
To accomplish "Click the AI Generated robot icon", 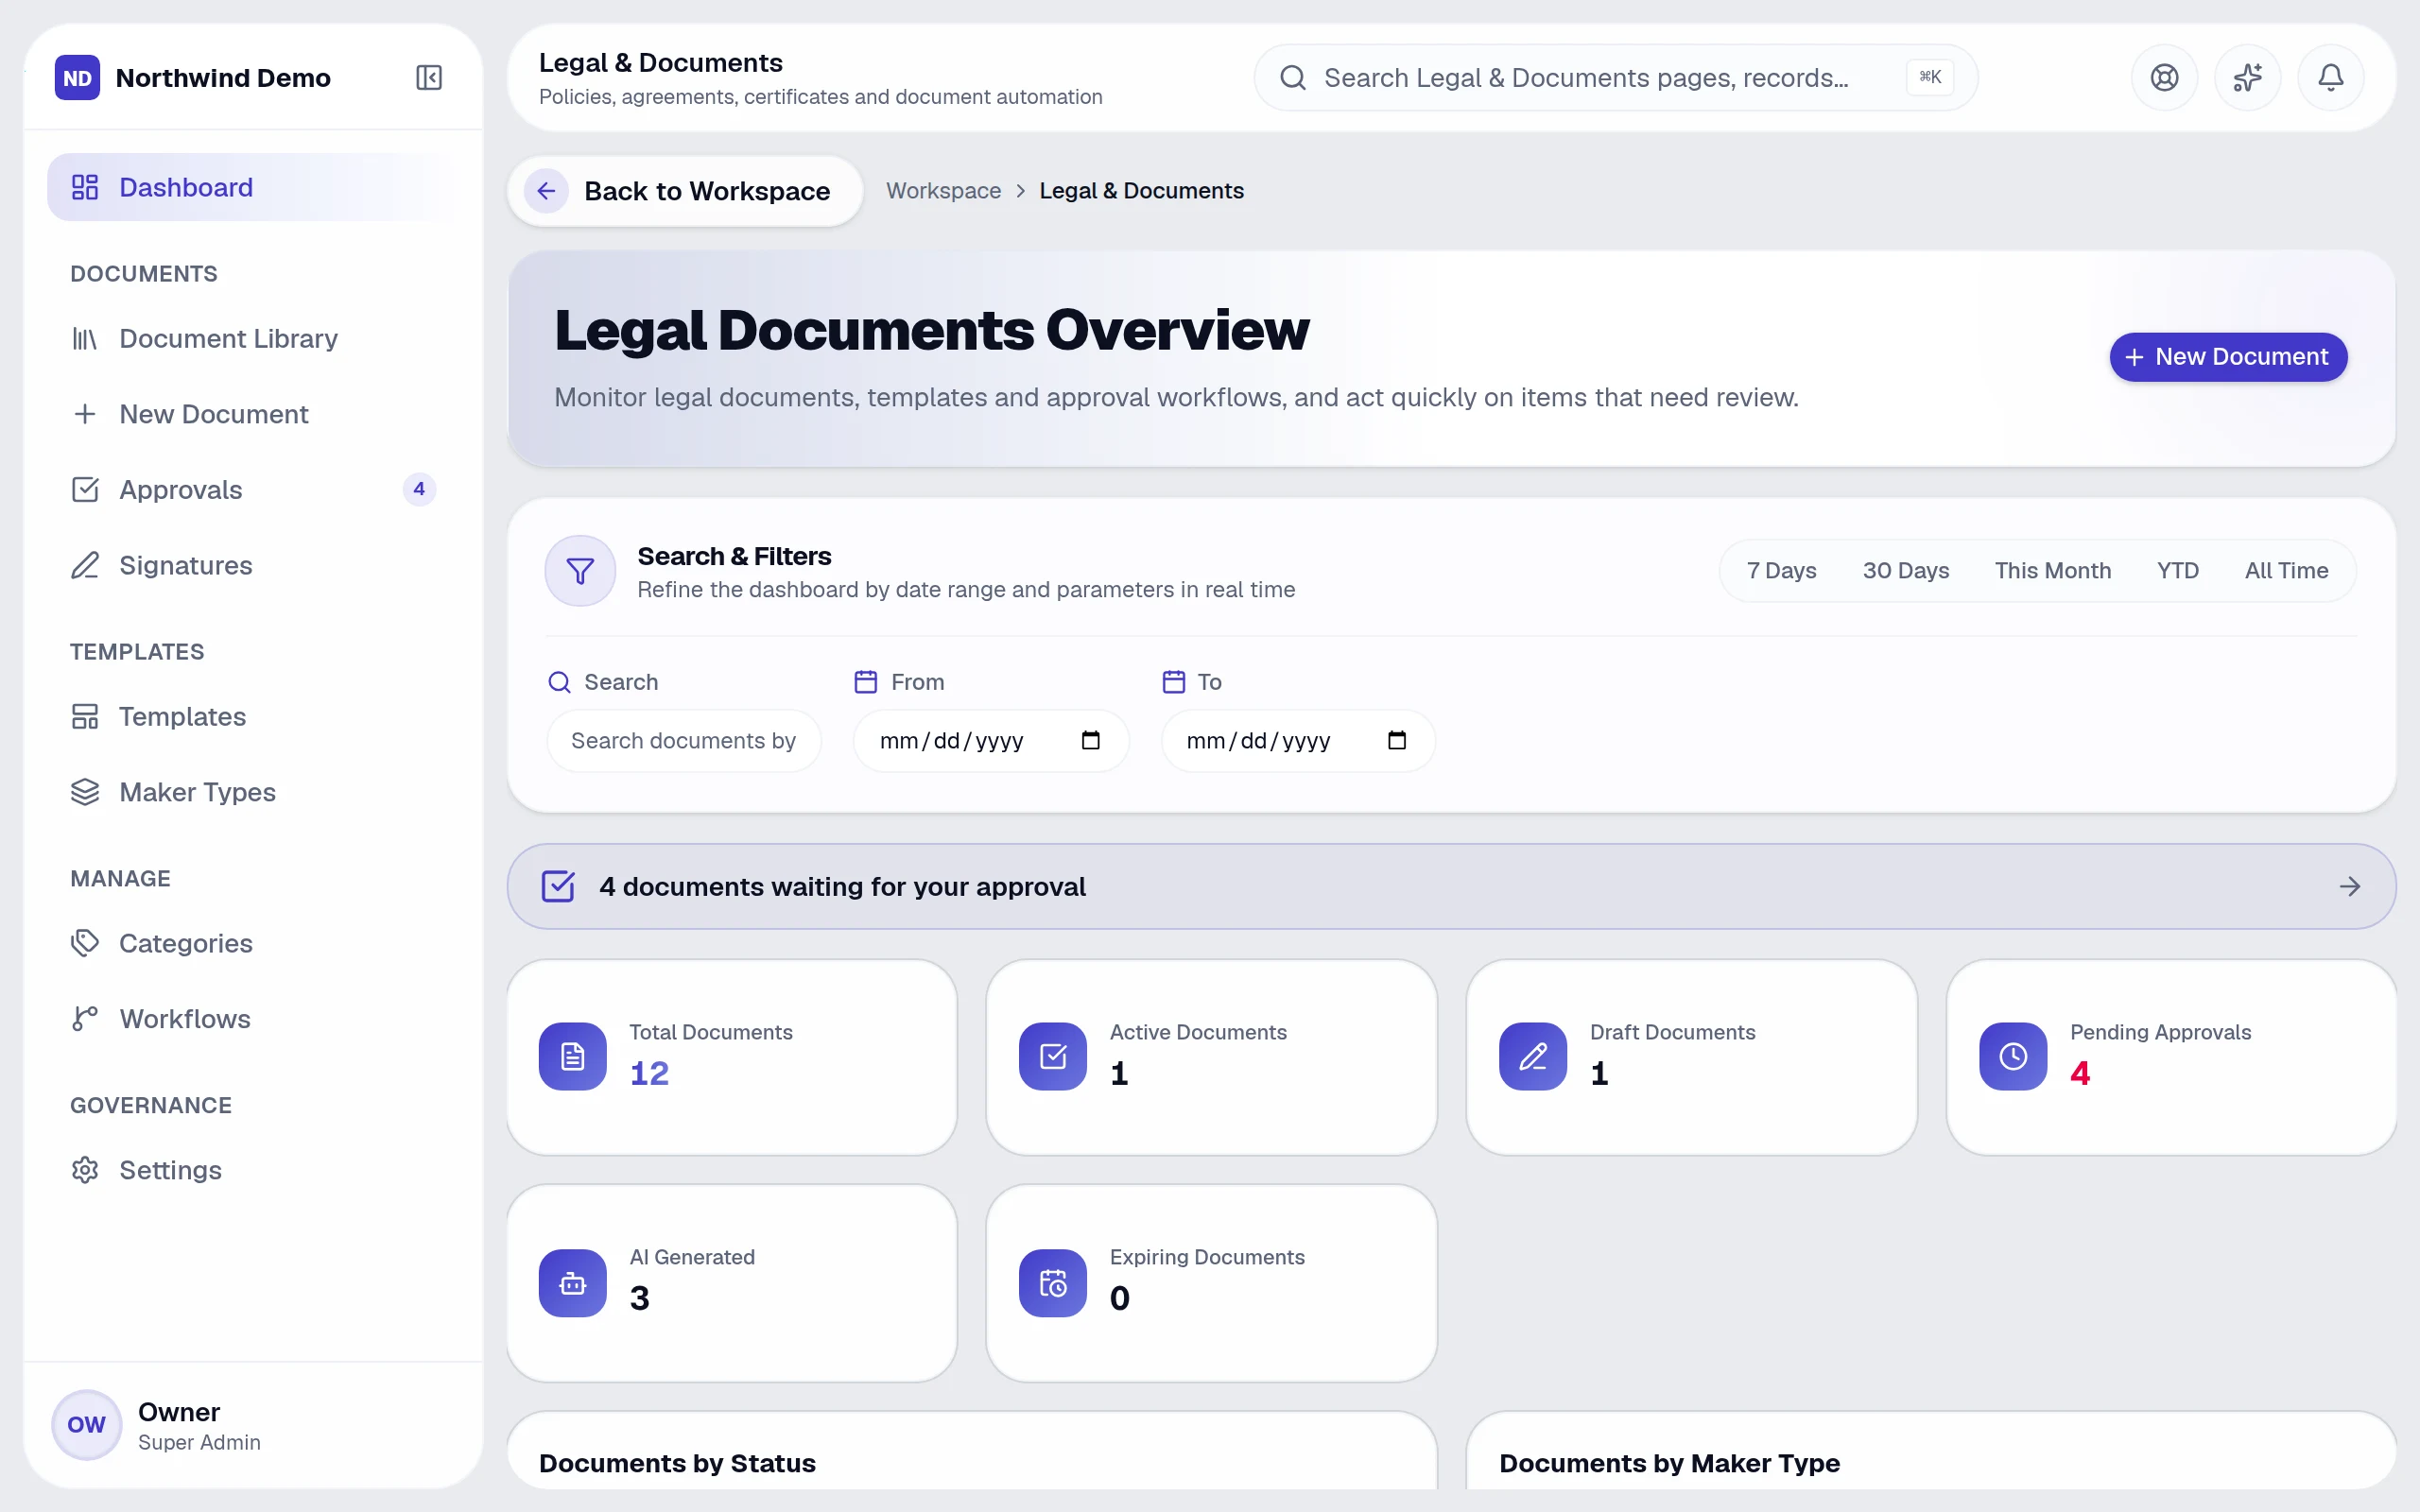I will [x=573, y=1283].
